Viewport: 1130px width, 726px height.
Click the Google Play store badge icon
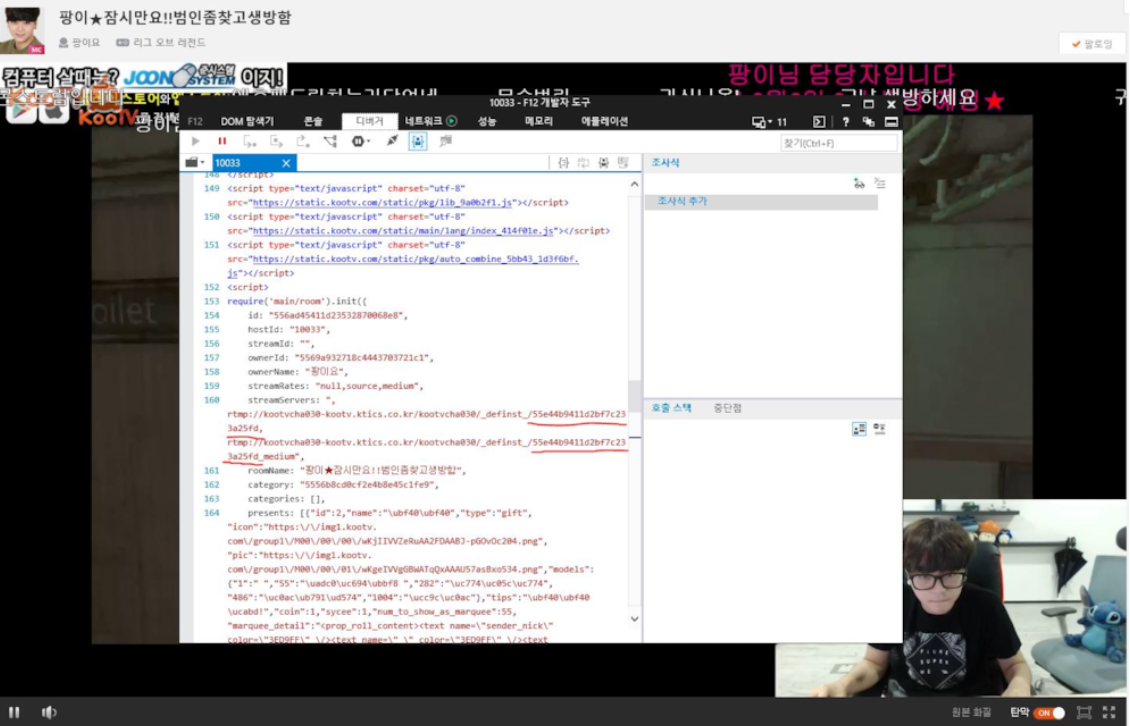coord(21,110)
